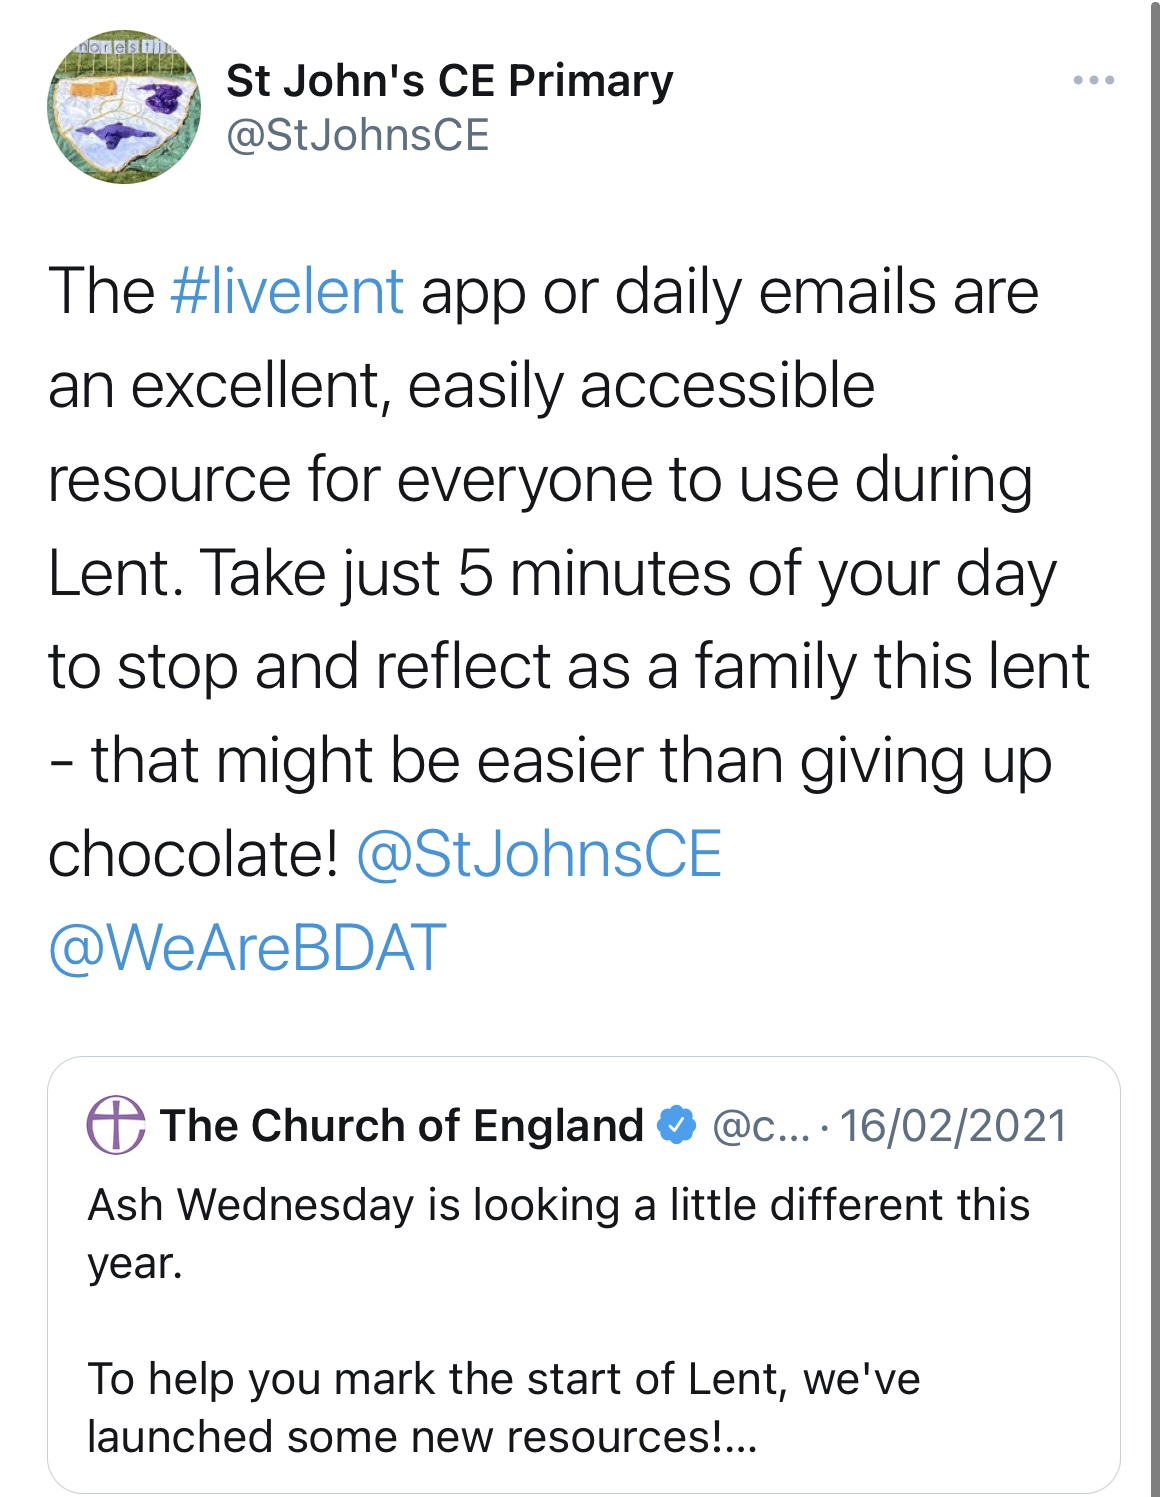
Task: Select The Church of England account name
Action: (x=402, y=1125)
